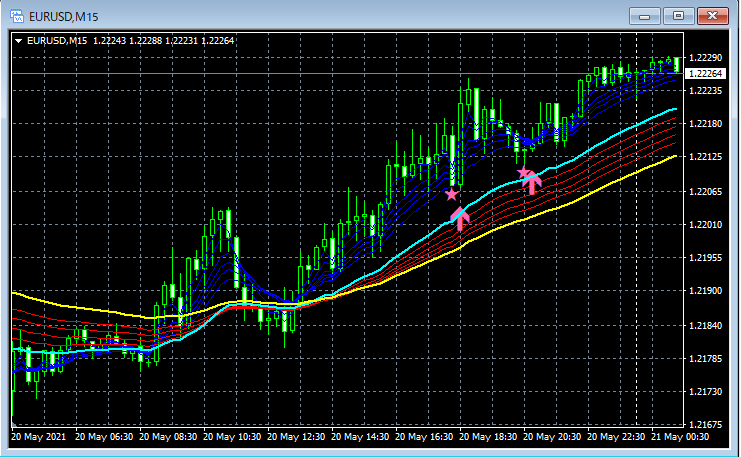Click the OHLC text 1.22243 1.22288 1.22231 1.22264
The width and height of the screenshot is (741, 457).
point(164,41)
